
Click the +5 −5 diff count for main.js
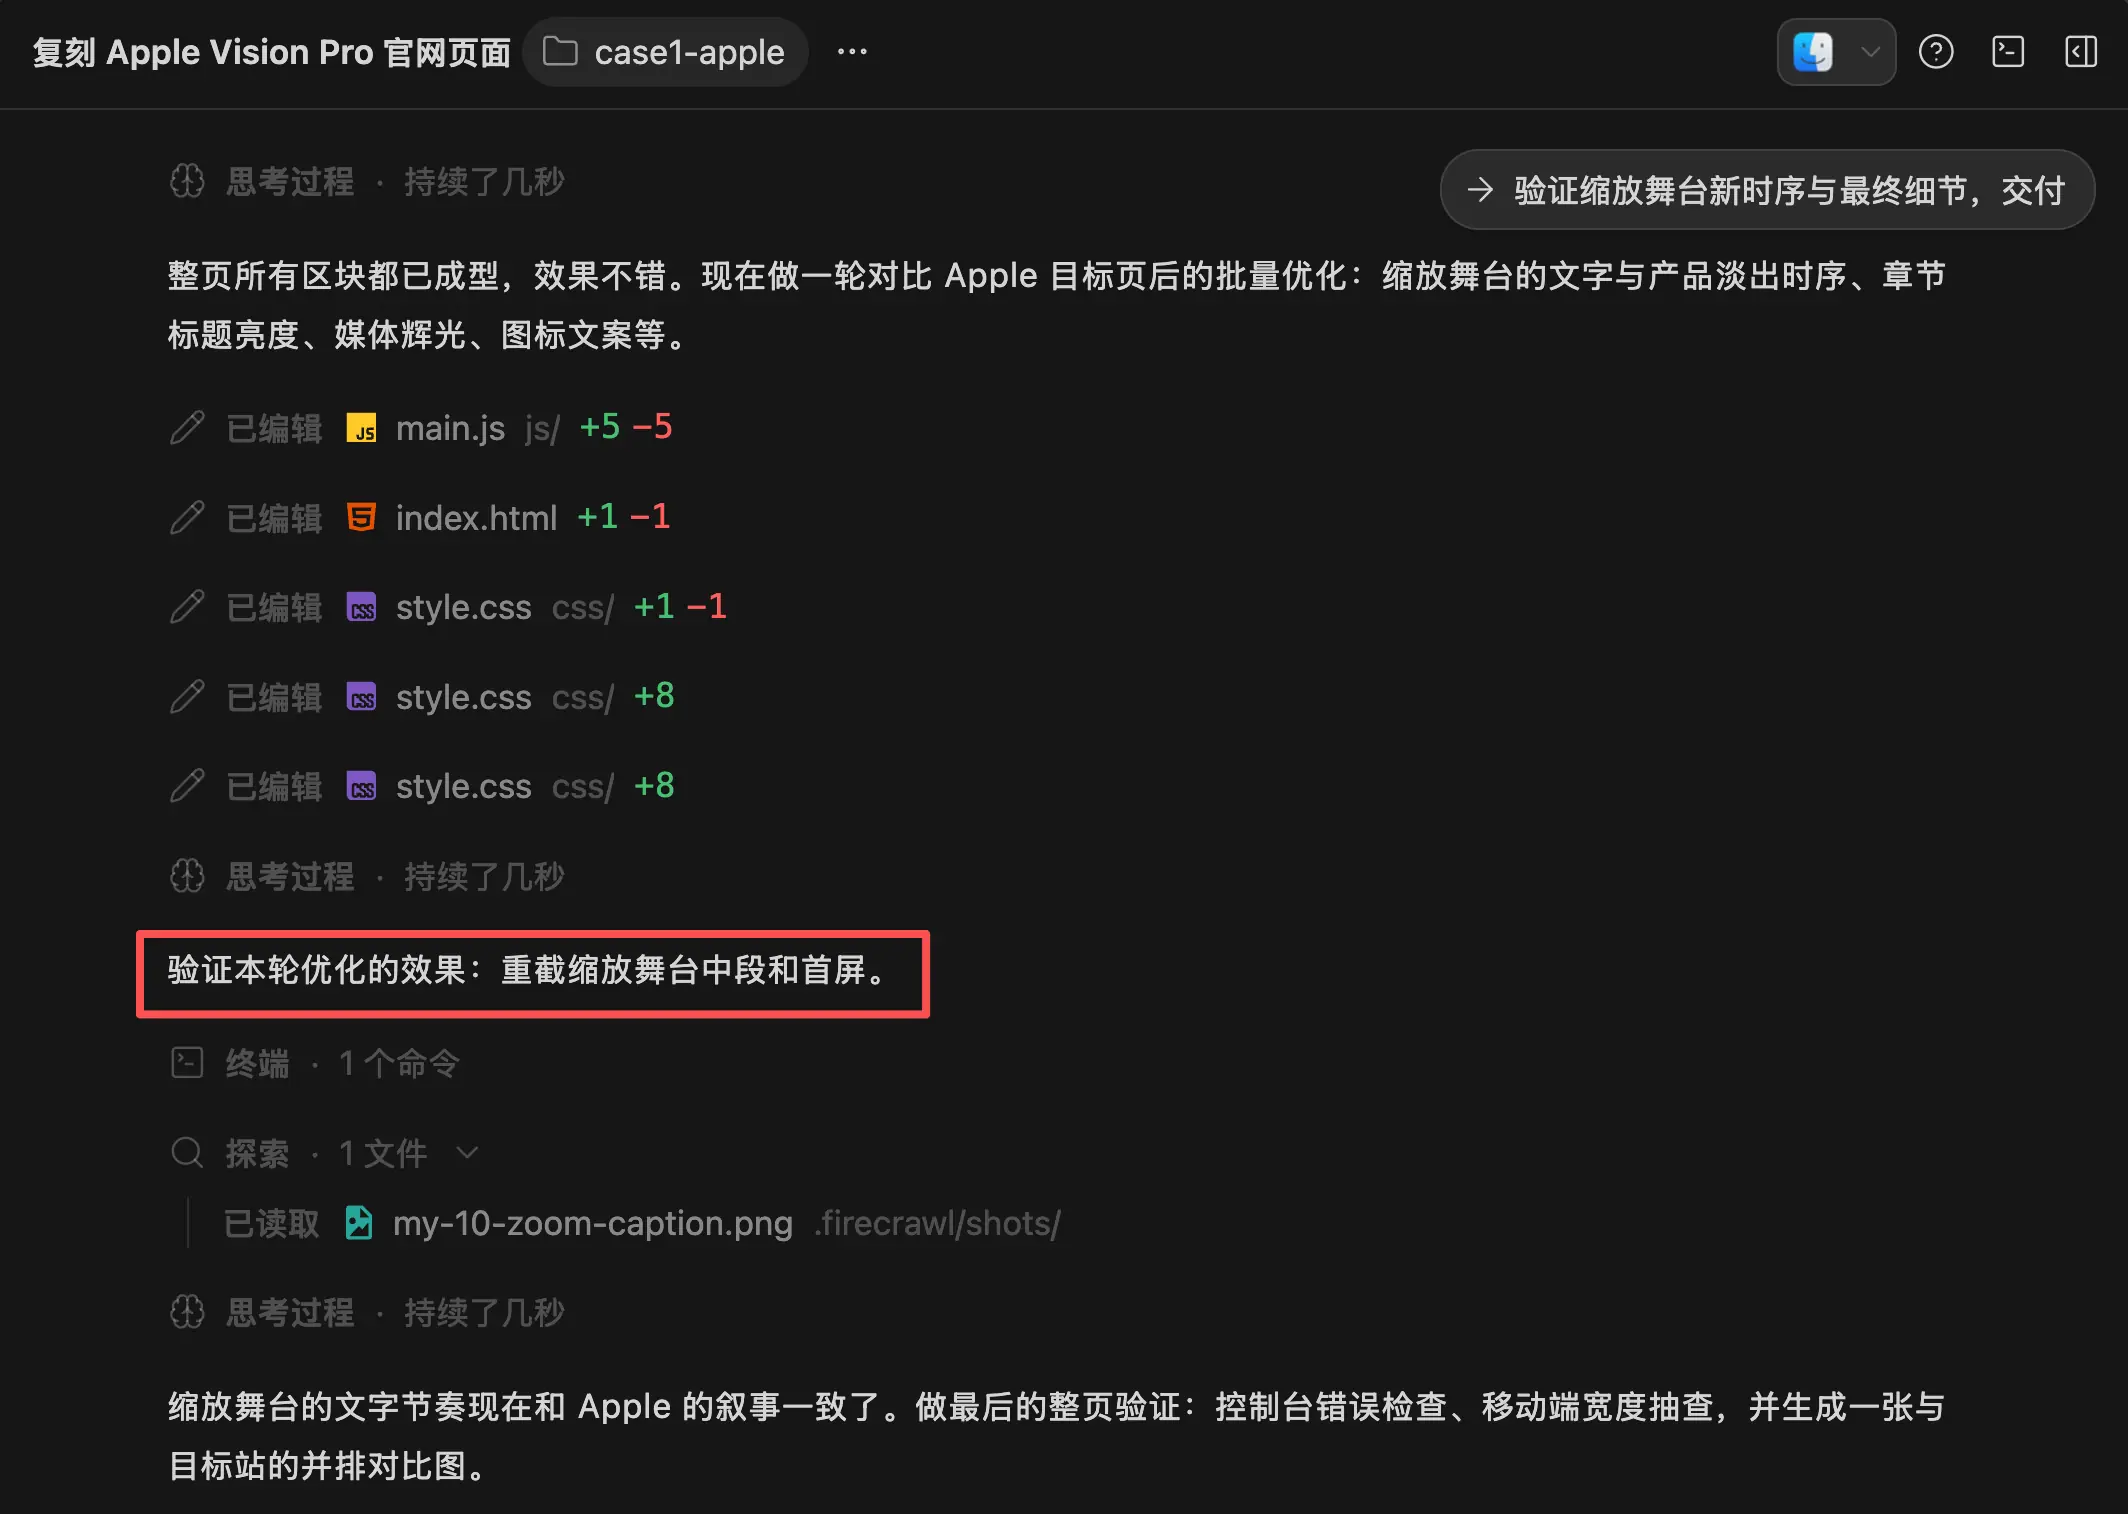(x=626, y=427)
